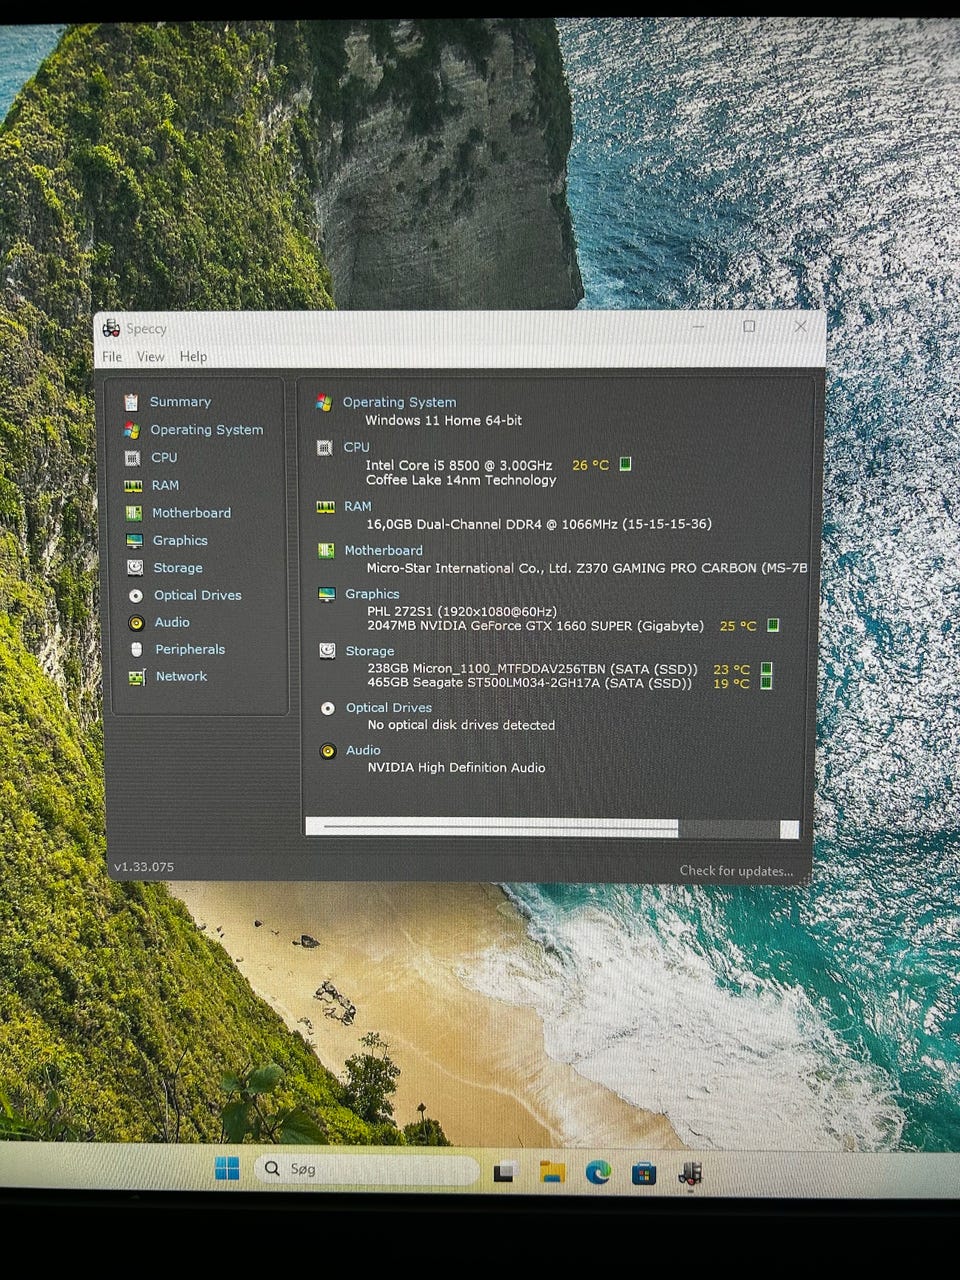
Task: Open the Optical Drives heading link in summary
Action: tap(389, 708)
